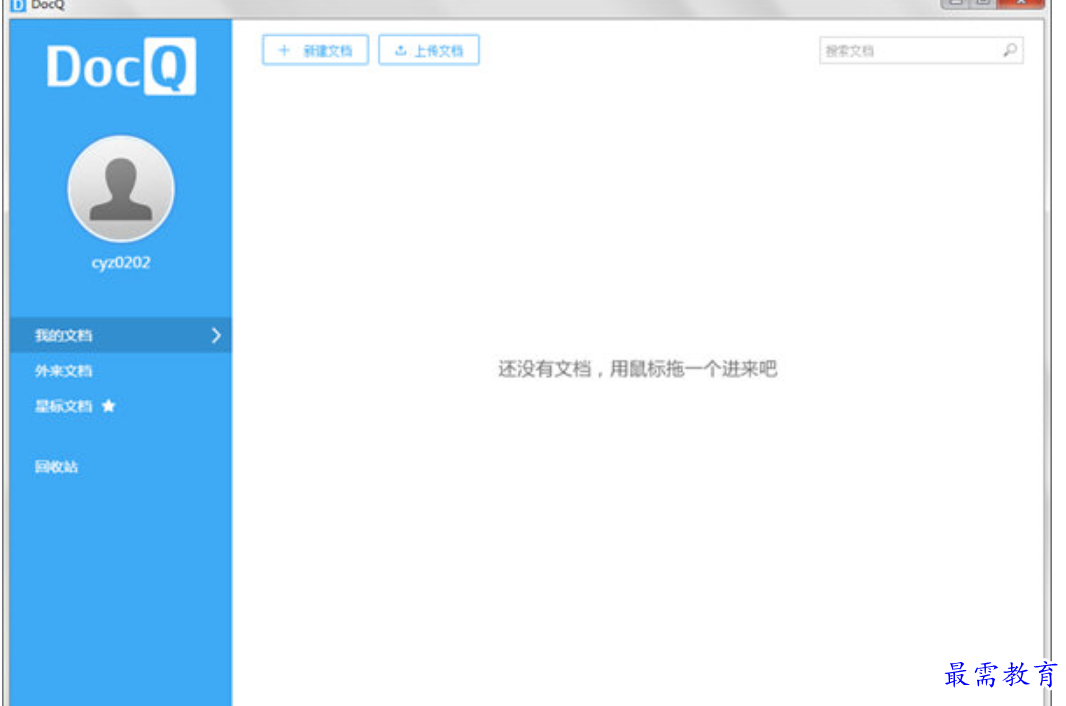Click the username cyz0202
Screen dimensions: 1066x706
coord(121,263)
